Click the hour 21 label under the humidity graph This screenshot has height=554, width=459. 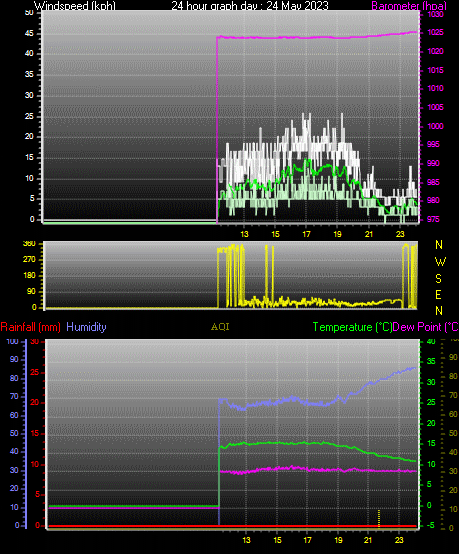pos(368,540)
